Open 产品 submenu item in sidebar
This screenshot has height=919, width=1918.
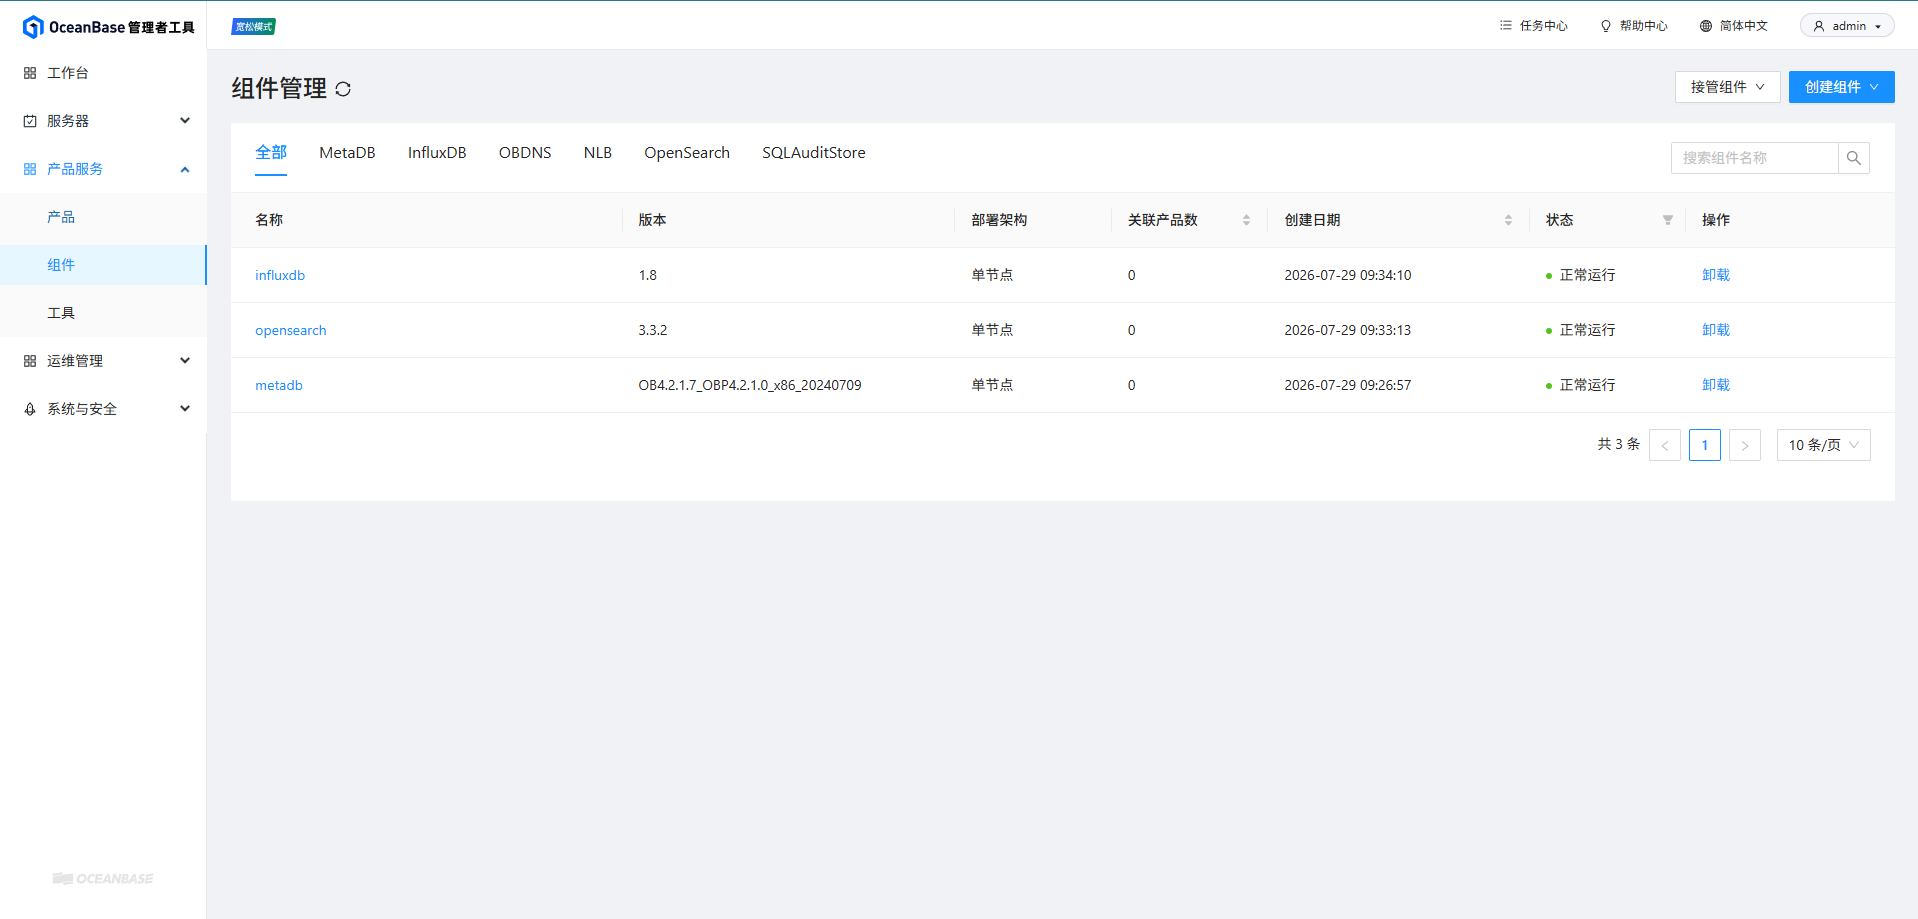pos(103,217)
